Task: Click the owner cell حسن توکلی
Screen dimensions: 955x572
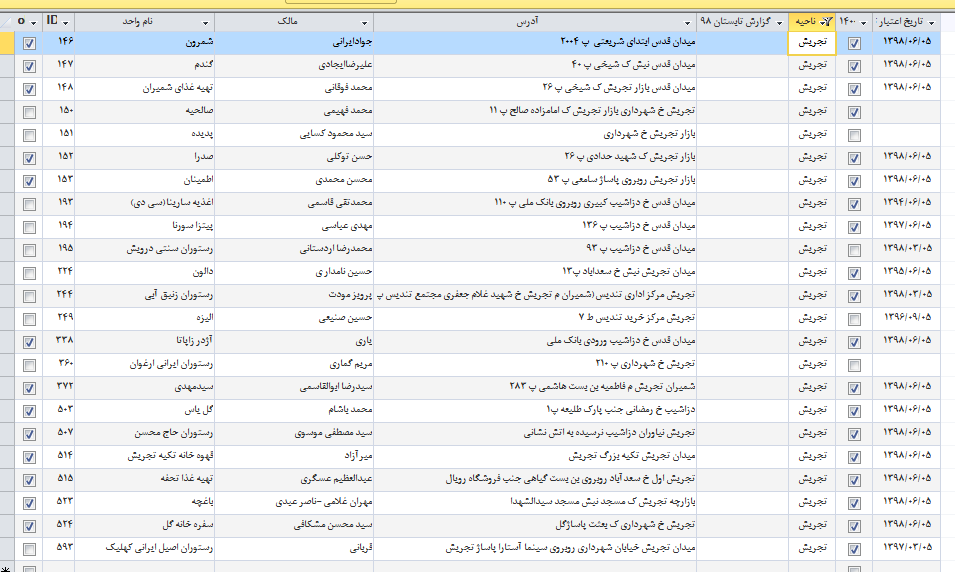Action: pos(294,158)
